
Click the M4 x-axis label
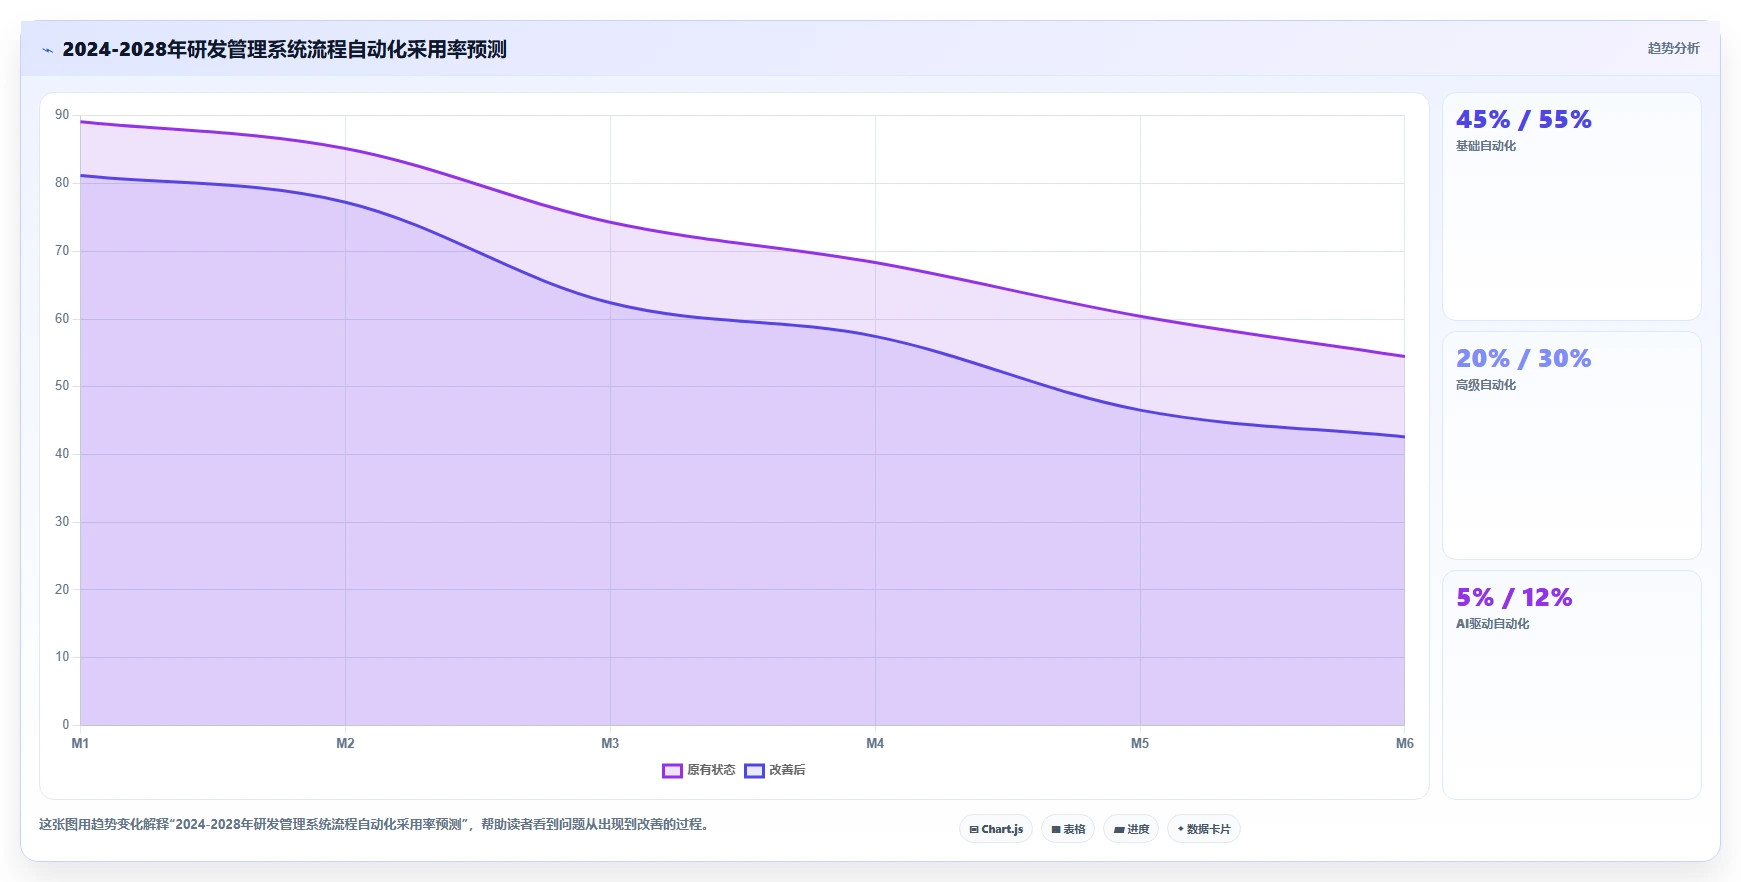coord(875,743)
